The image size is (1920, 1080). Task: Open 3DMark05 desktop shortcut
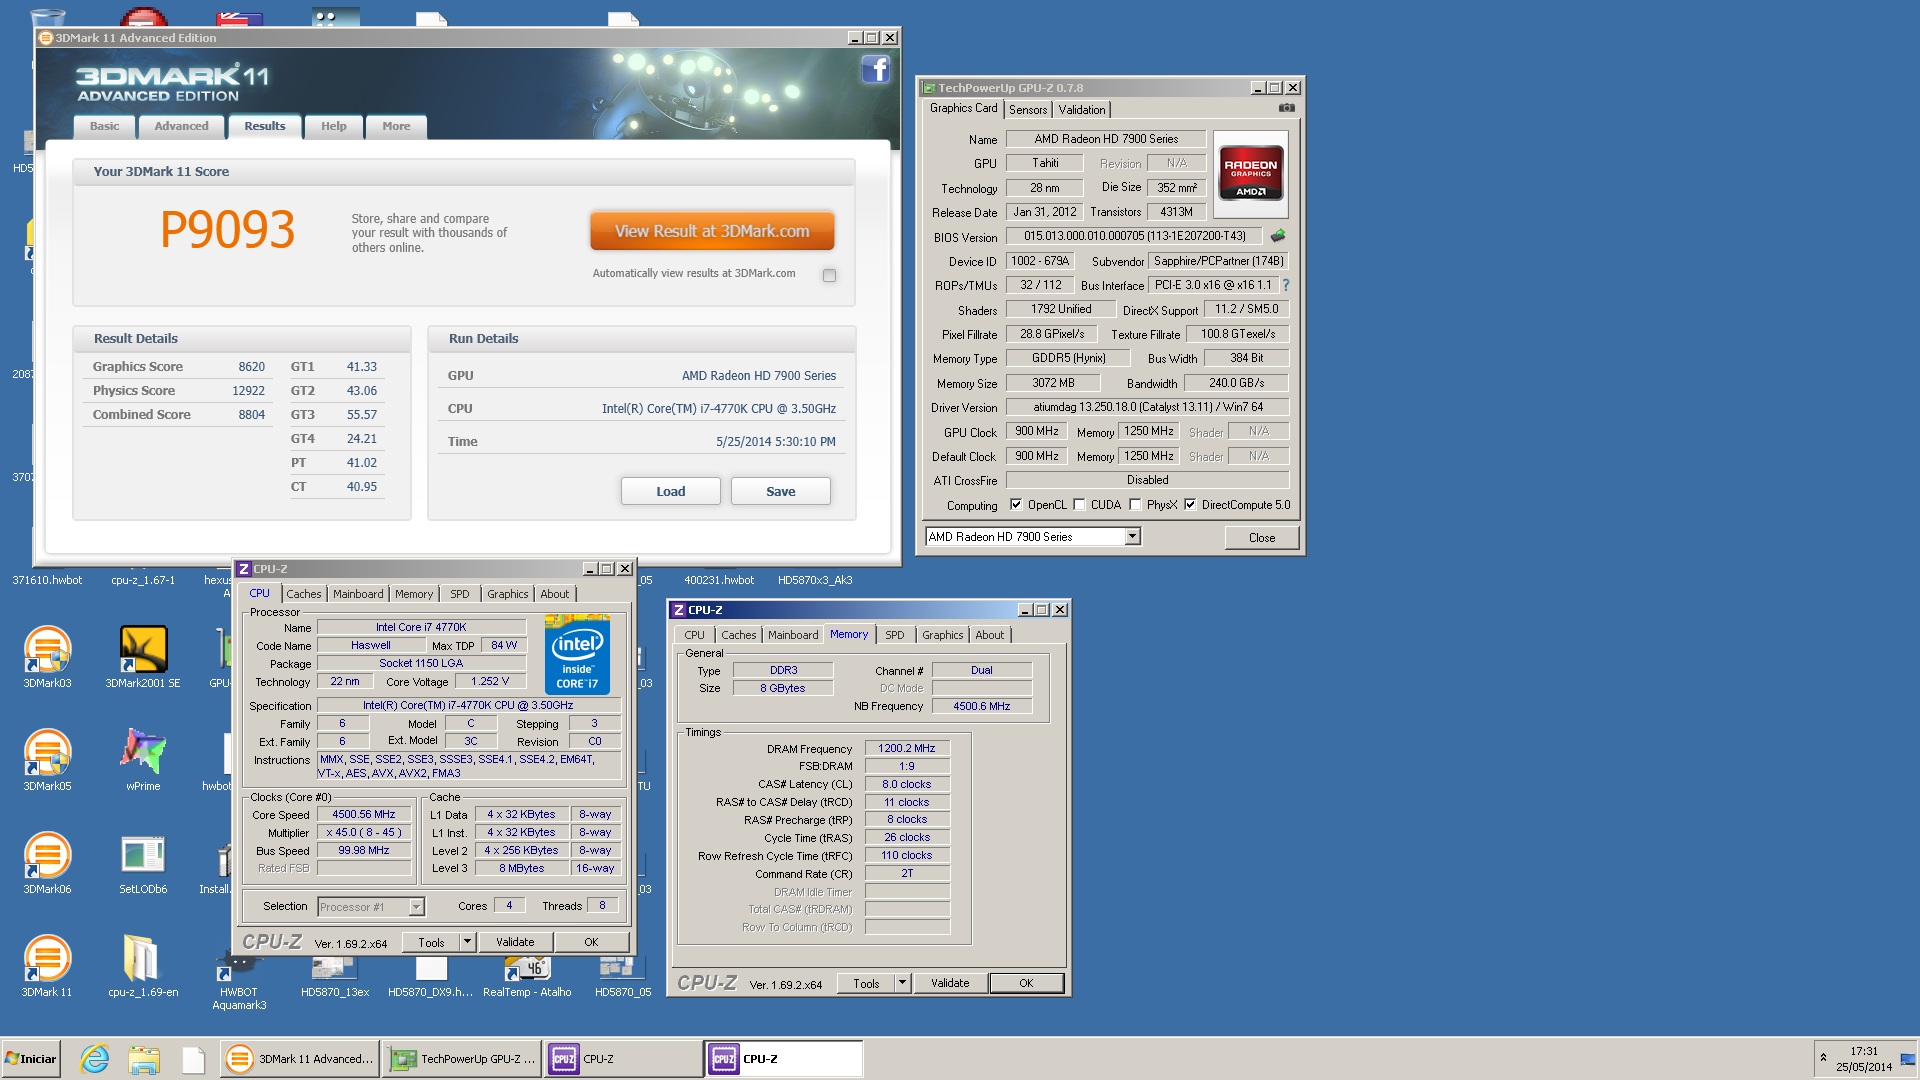(47, 759)
